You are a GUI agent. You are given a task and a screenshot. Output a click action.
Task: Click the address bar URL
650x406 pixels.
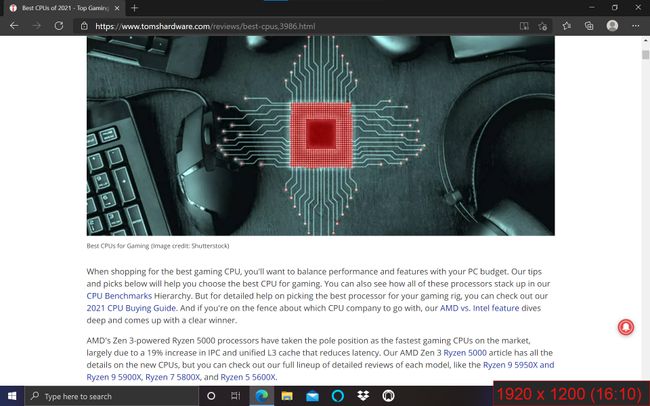pyautogui.click(x=205, y=26)
